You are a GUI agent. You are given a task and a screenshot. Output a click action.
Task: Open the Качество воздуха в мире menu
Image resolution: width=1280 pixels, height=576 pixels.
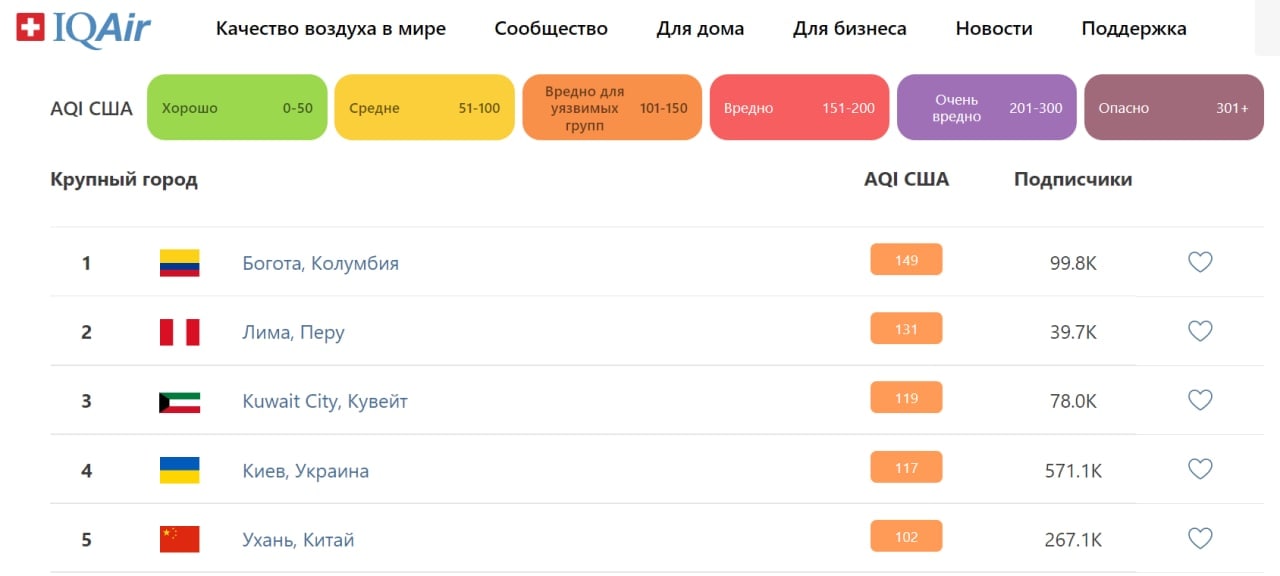click(x=331, y=28)
